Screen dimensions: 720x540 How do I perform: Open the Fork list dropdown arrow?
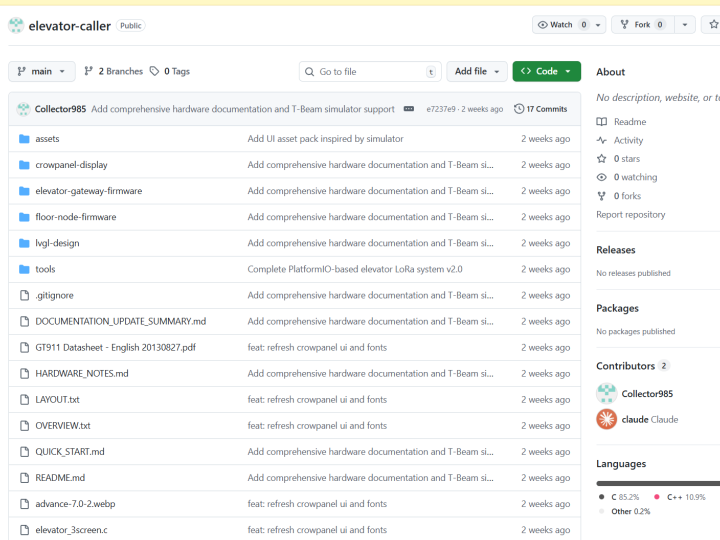[685, 25]
